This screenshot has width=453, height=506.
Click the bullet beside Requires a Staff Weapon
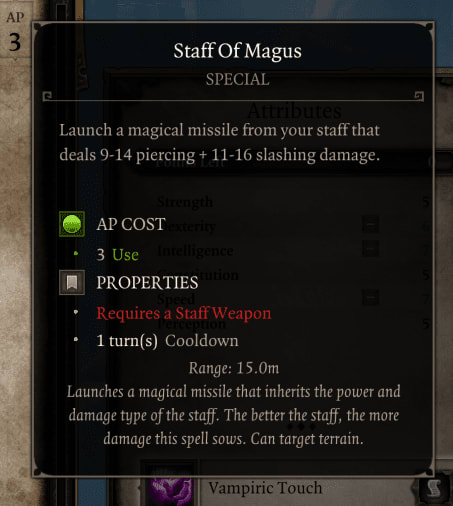76,312
